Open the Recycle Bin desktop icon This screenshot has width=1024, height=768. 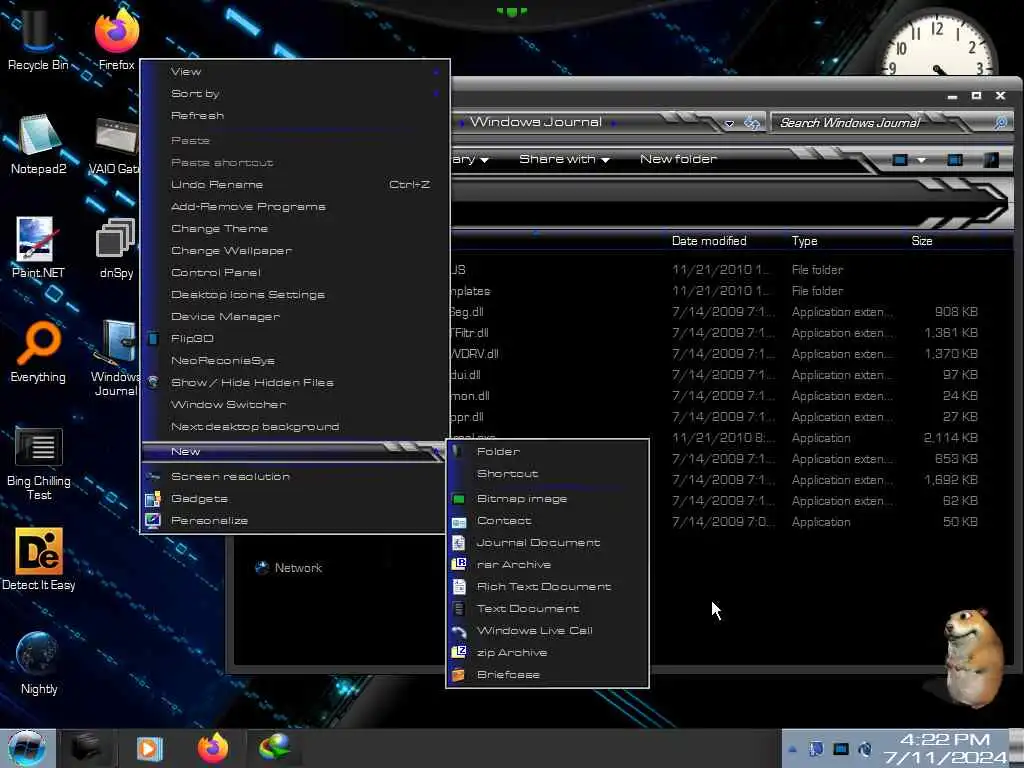tap(37, 39)
